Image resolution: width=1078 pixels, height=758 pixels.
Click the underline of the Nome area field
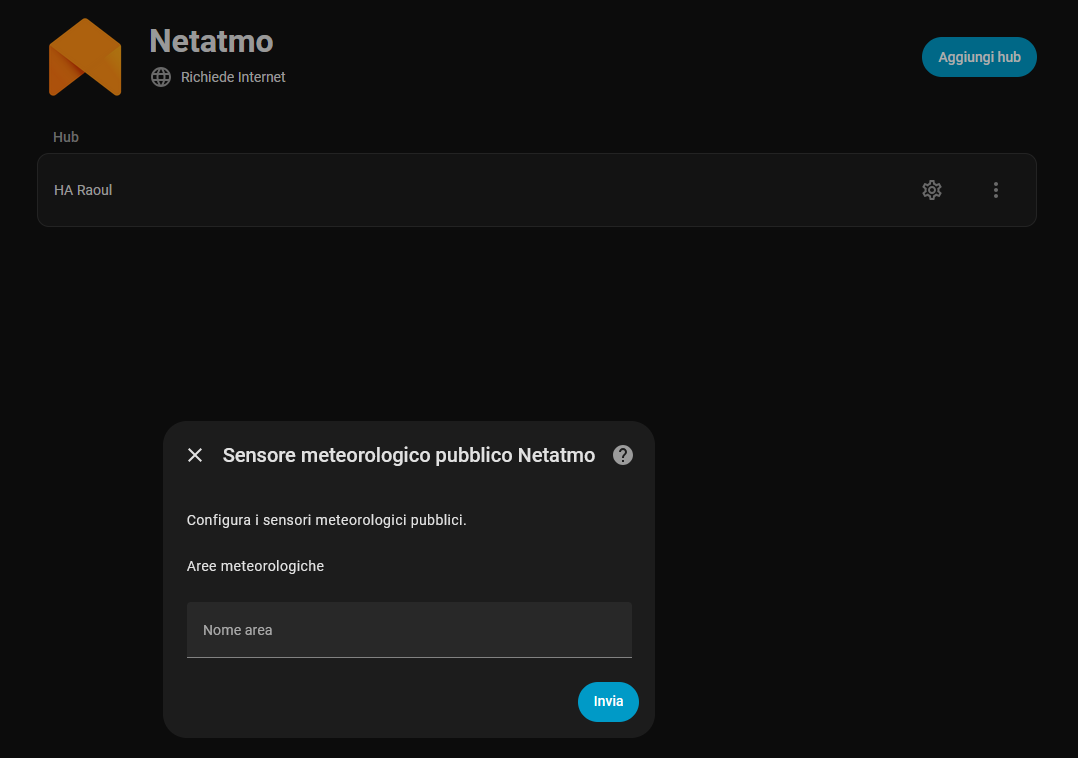[409, 657]
